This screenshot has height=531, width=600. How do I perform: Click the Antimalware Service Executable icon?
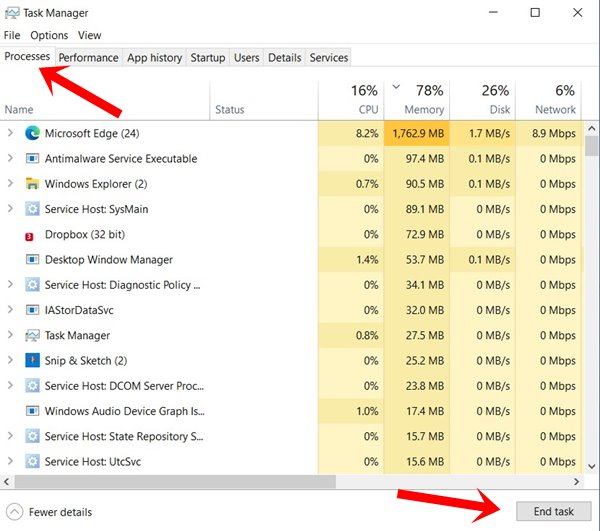pos(33,158)
